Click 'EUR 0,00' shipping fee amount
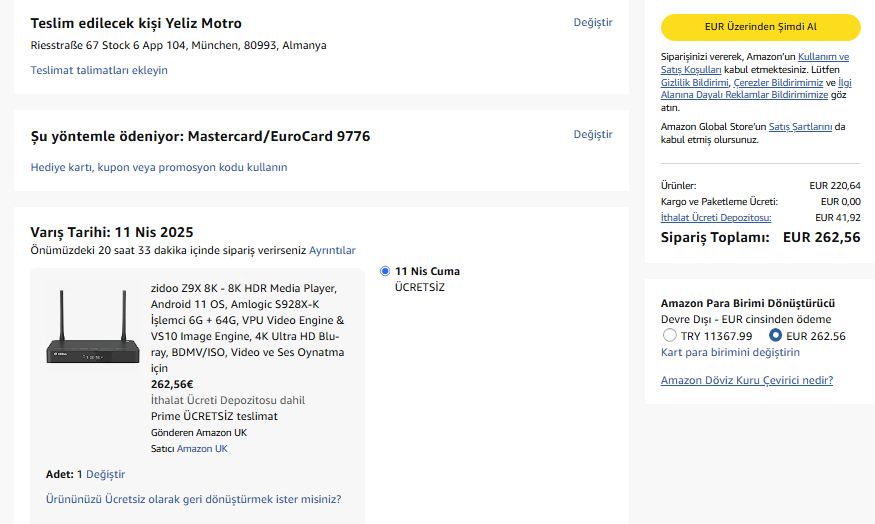 (x=840, y=201)
